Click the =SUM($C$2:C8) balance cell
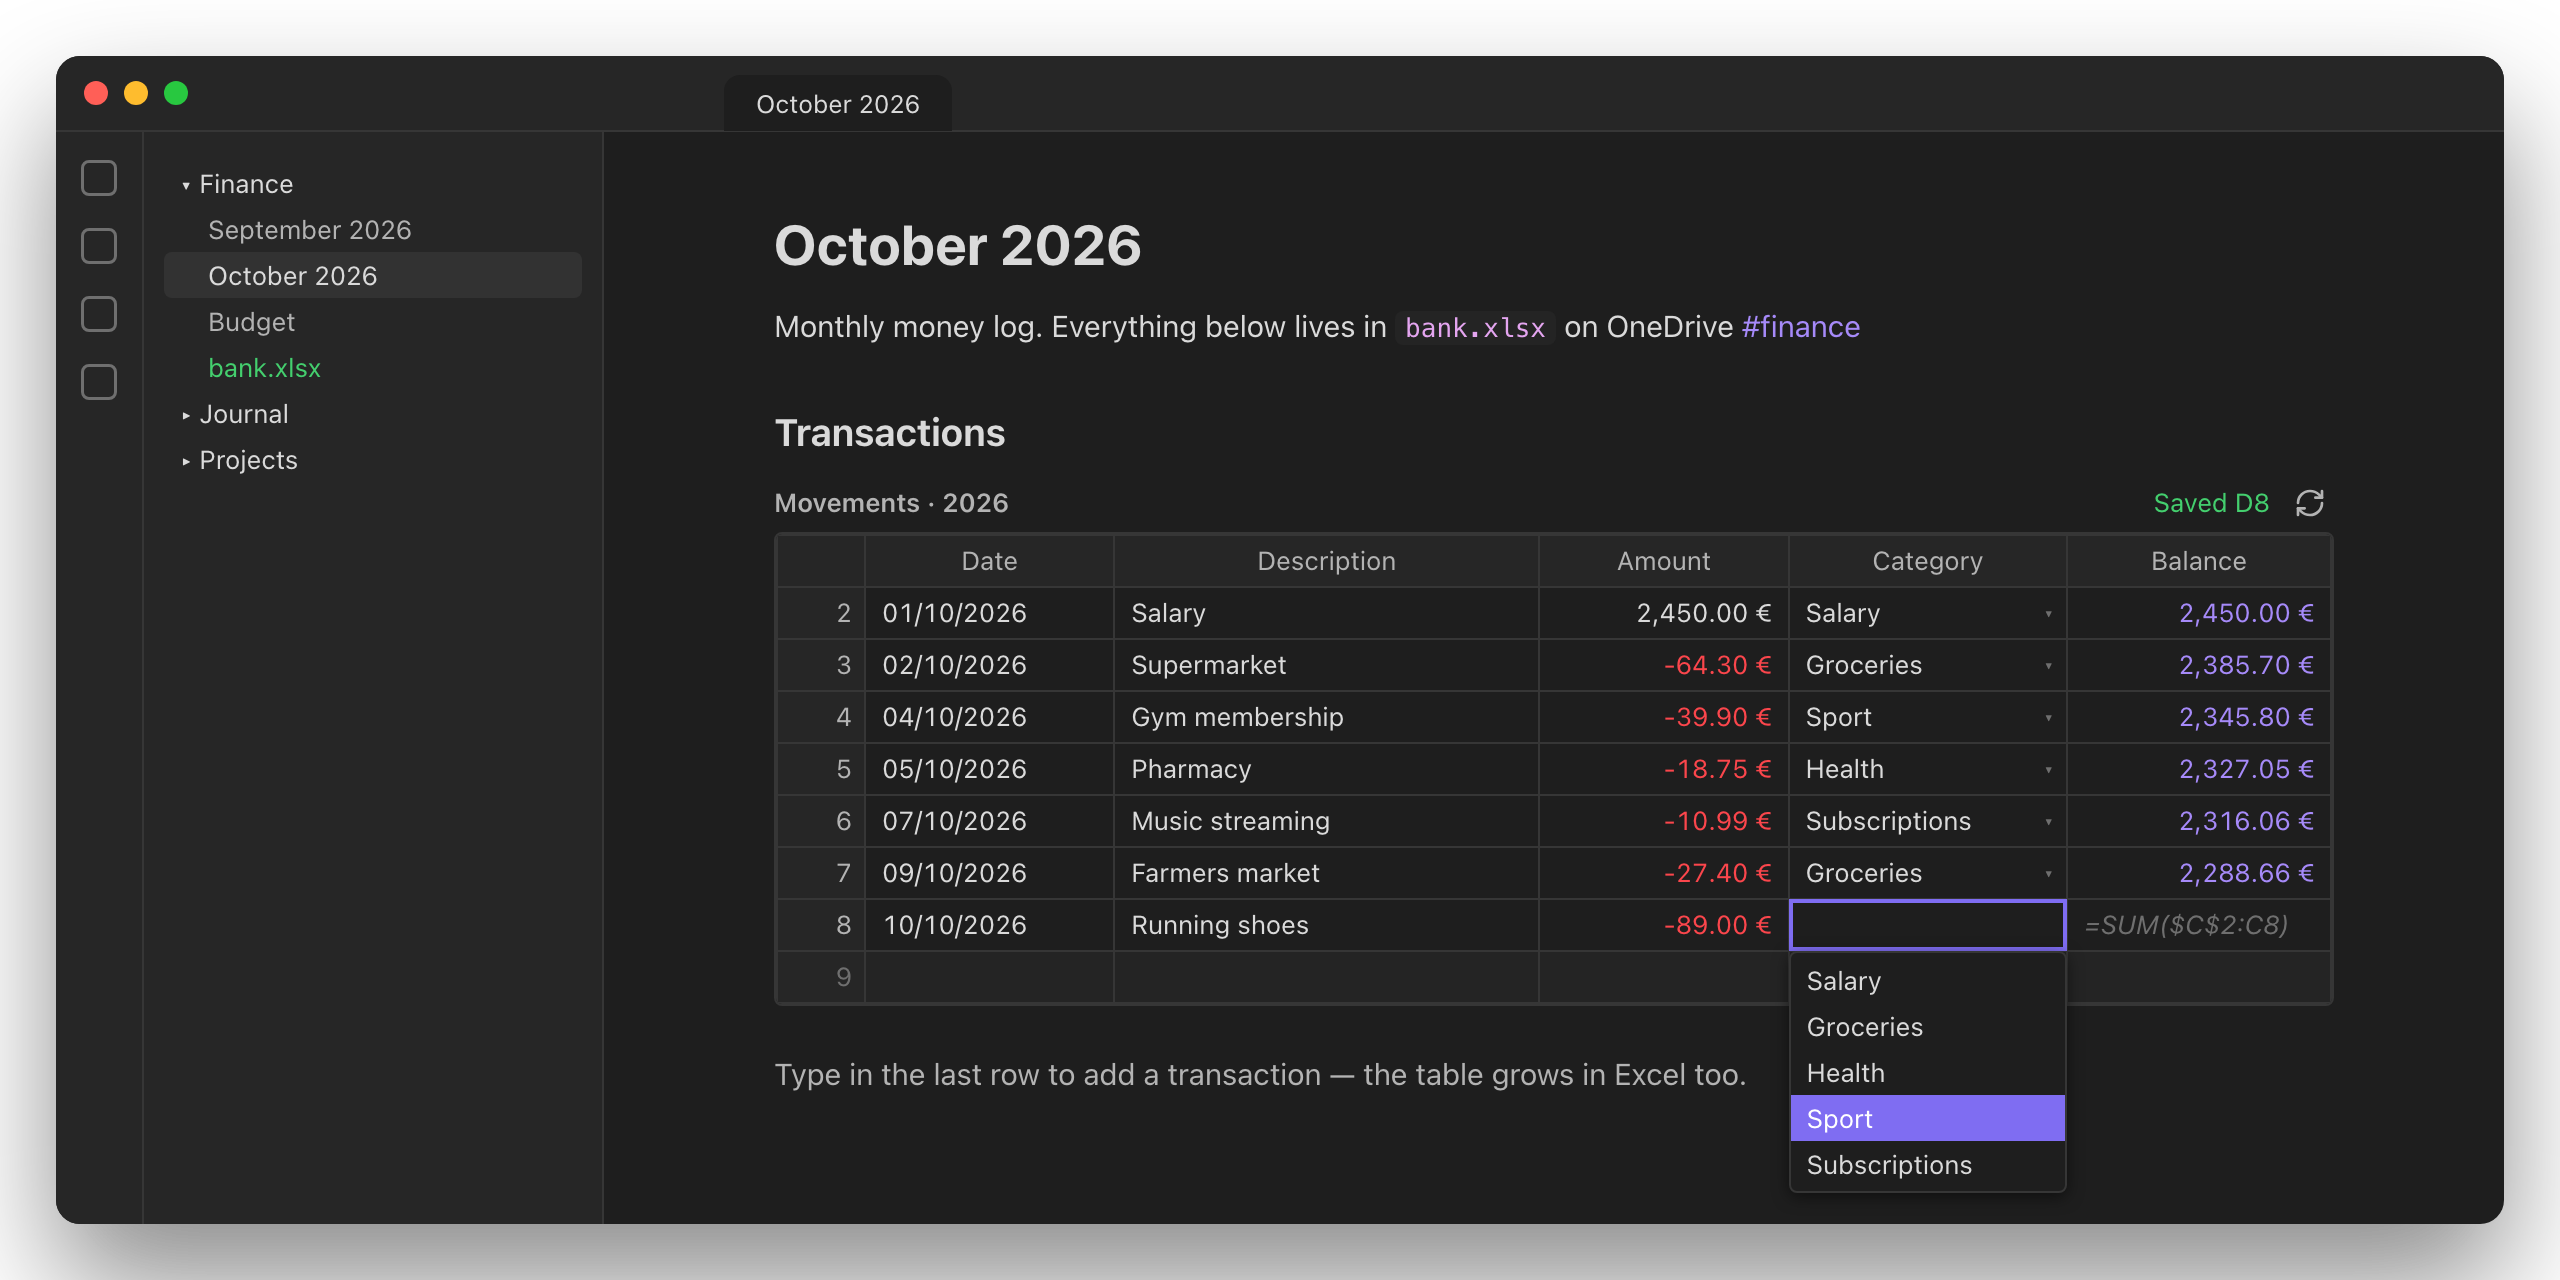The width and height of the screenshot is (2560, 1280). pyautogui.click(x=2198, y=925)
